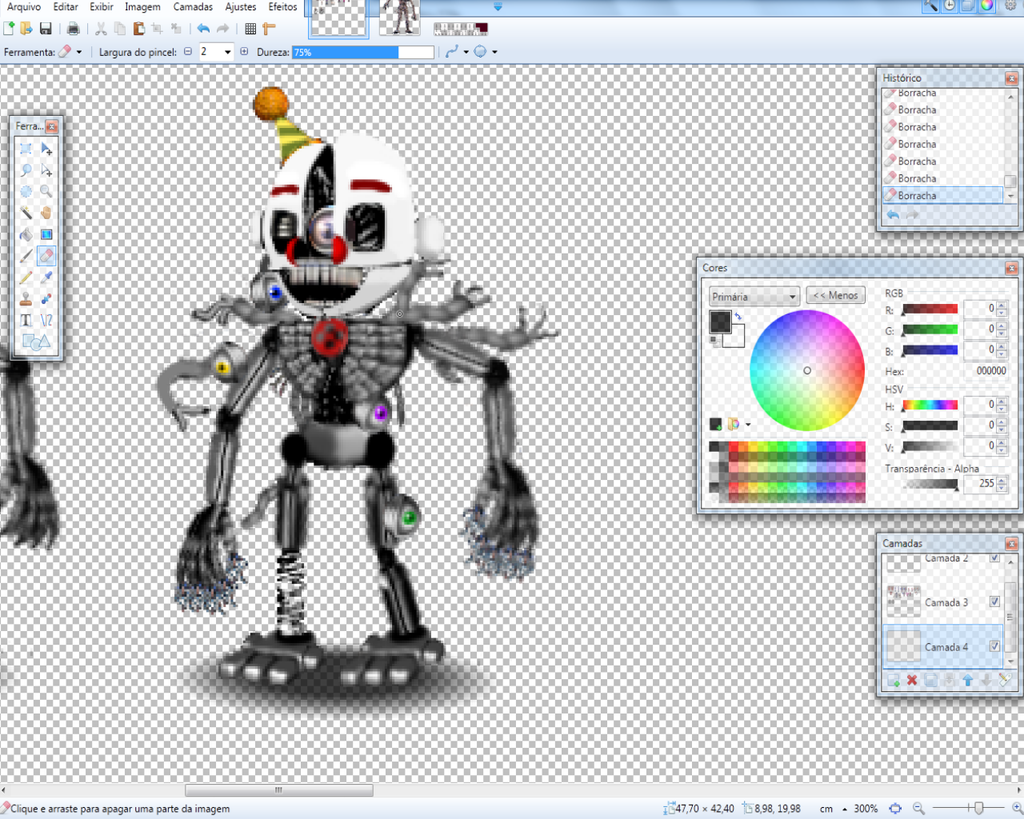
Task: Select the Move Selected Pixels tool
Action: (46, 149)
